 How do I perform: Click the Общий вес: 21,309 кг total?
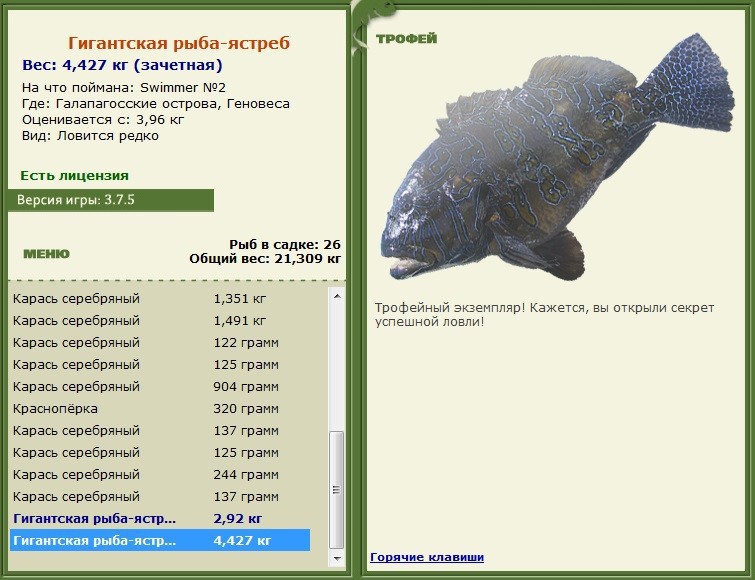(265, 259)
